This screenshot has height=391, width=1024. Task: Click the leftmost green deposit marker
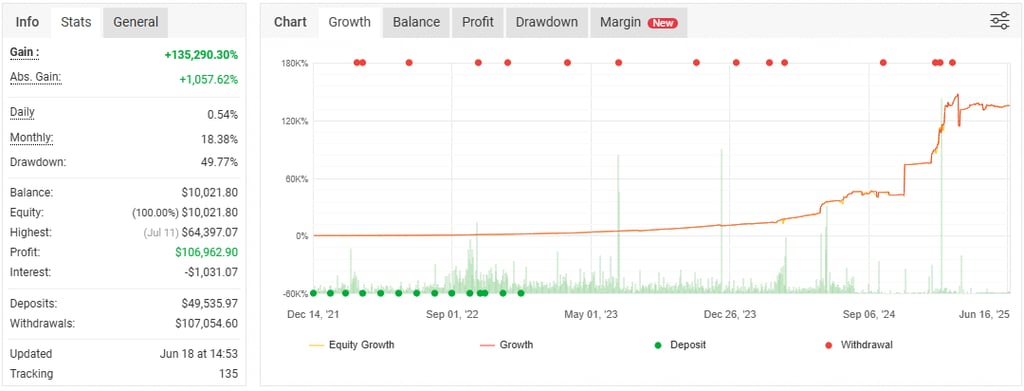click(x=313, y=293)
